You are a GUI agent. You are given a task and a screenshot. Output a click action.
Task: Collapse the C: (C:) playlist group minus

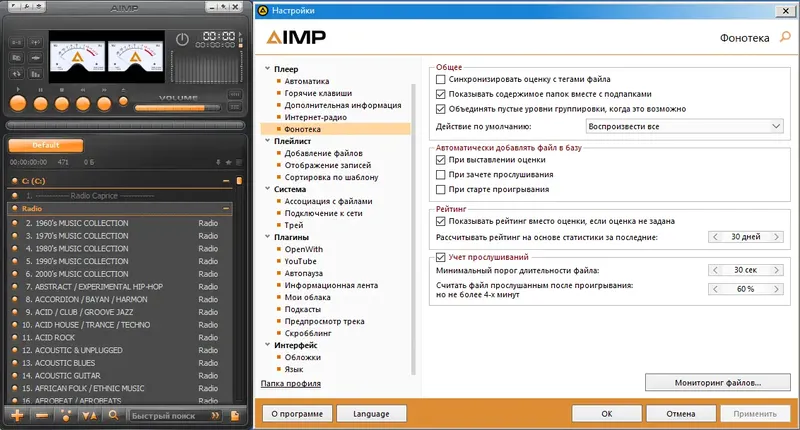(x=226, y=181)
